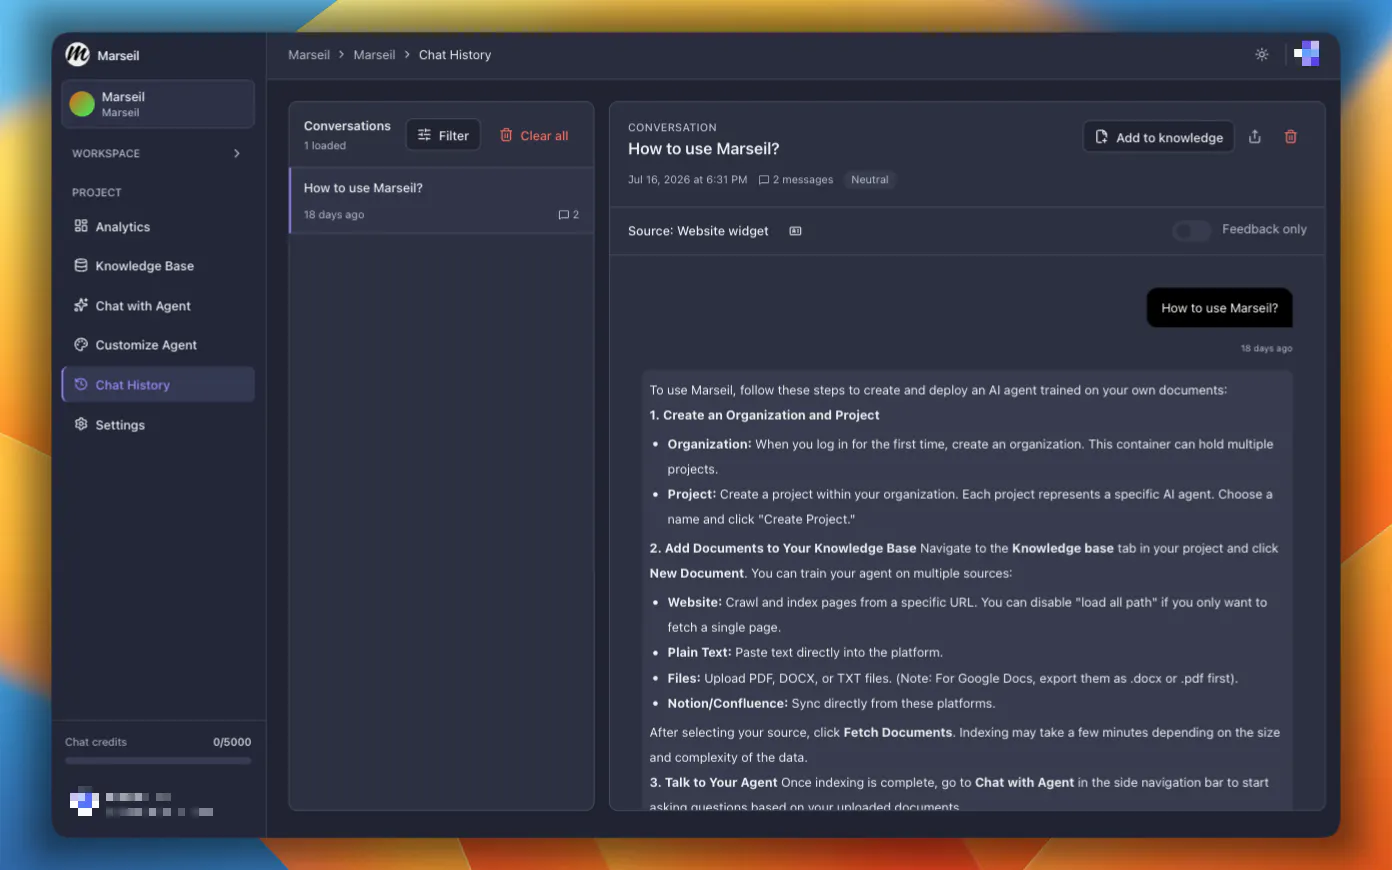This screenshot has height=870, width=1392.
Task: Clear all conversations
Action: tap(534, 135)
